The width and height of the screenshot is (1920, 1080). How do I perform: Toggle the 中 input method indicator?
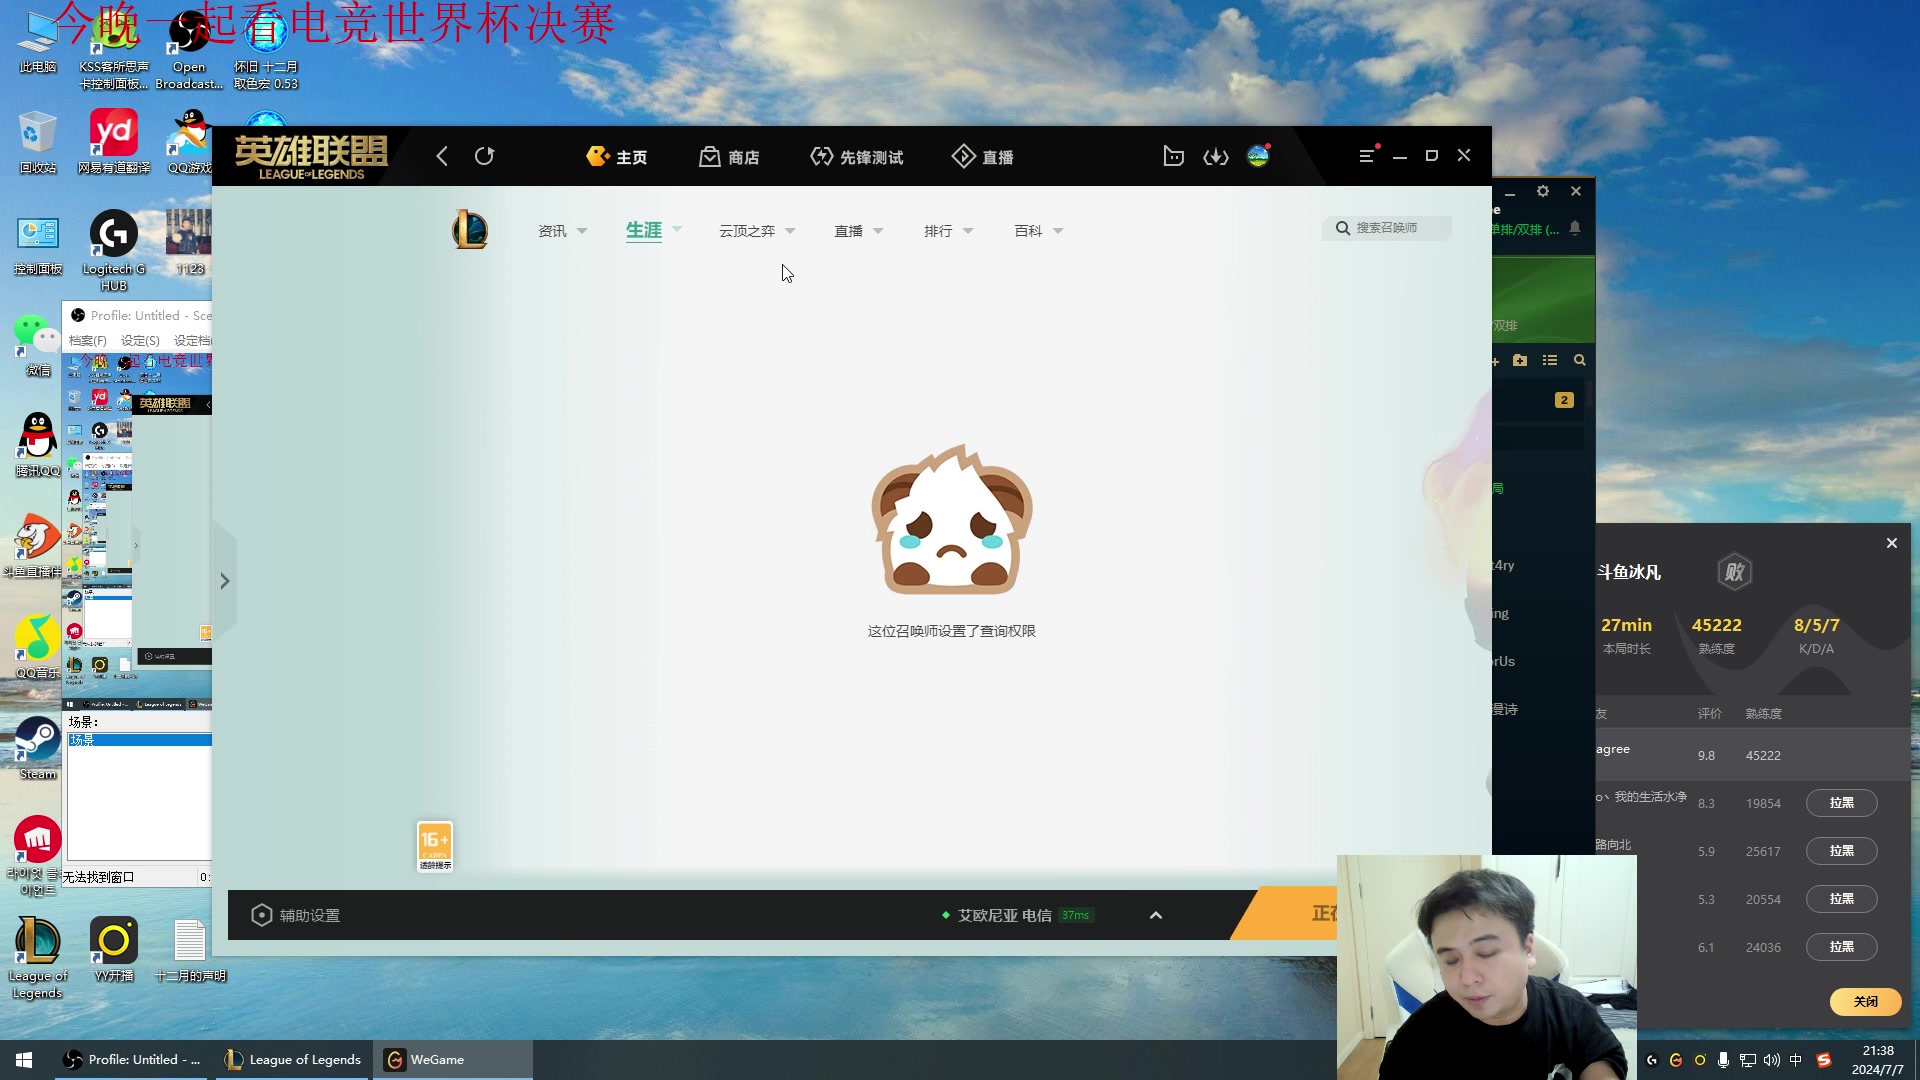(x=1796, y=1060)
